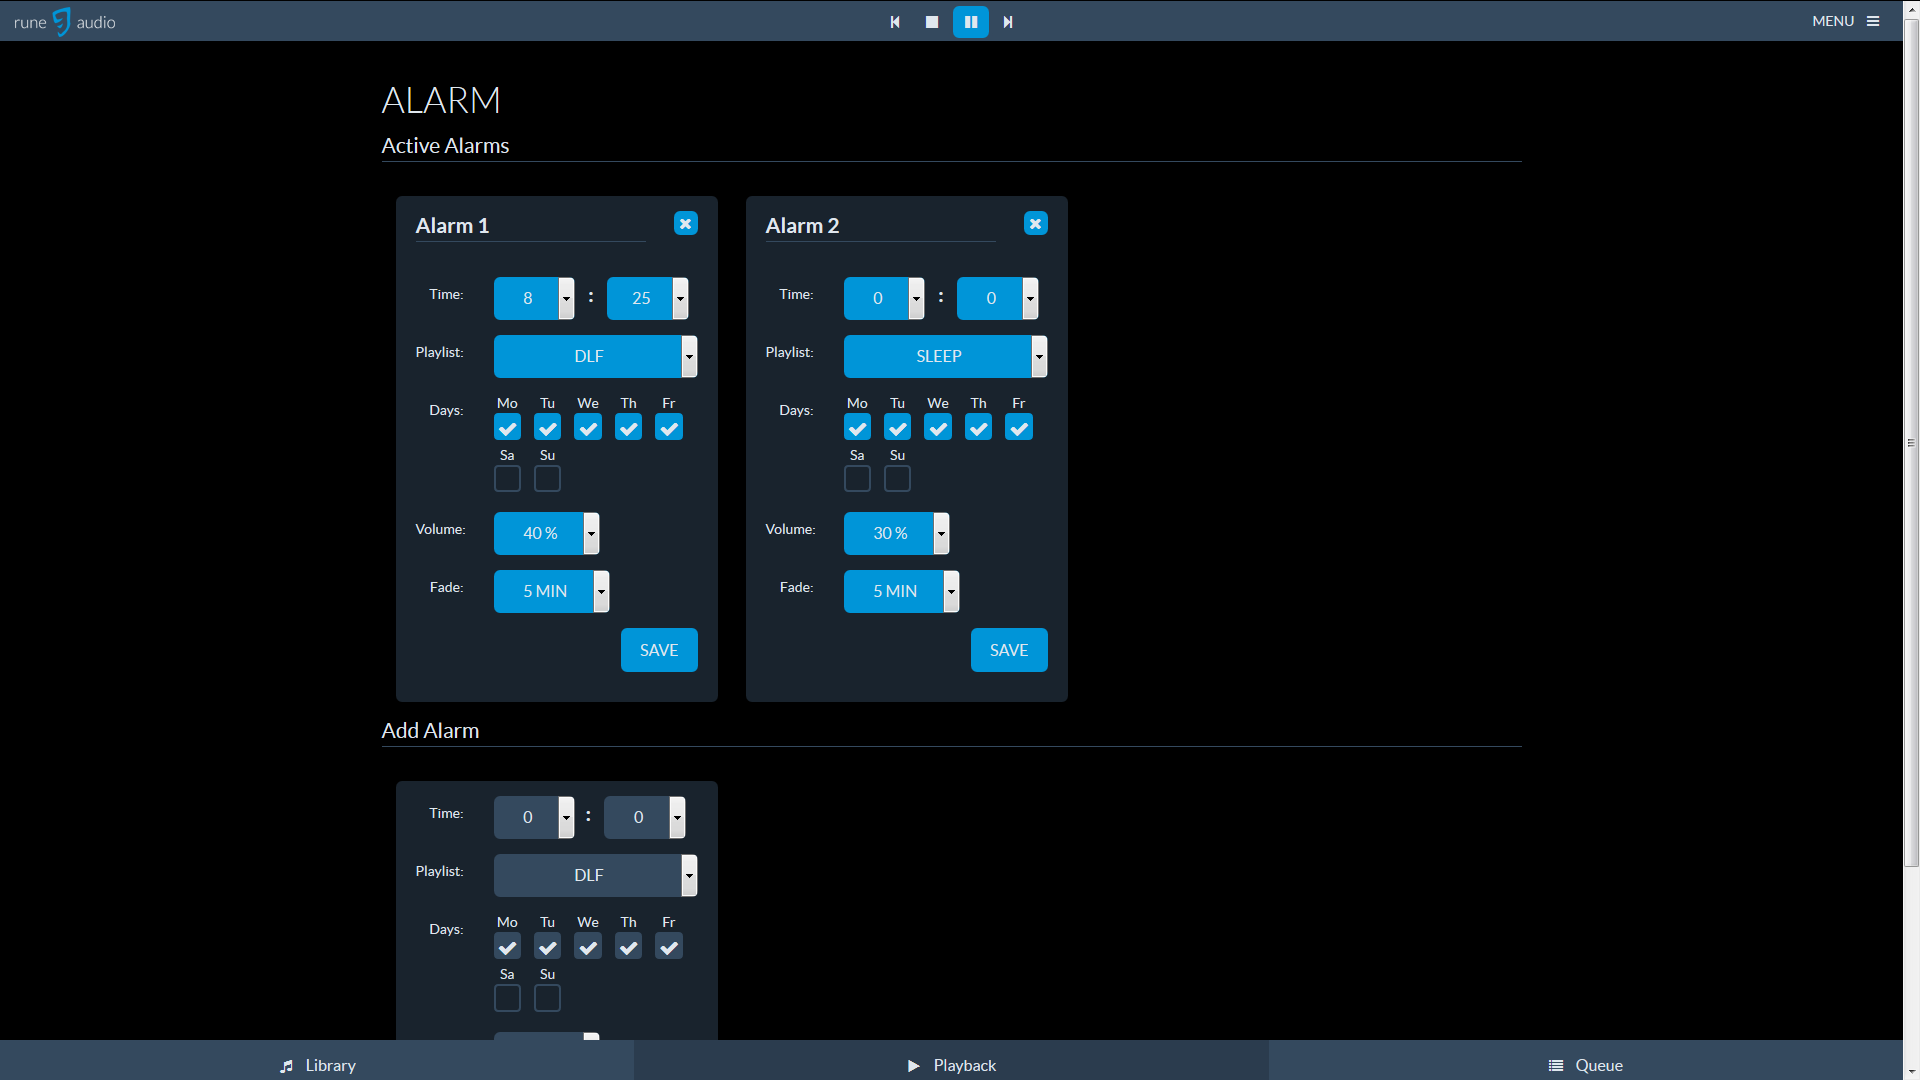Uncheck Monday in Add Alarm
This screenshot has width=1920, height=1080.
click(x=507, y=947)
